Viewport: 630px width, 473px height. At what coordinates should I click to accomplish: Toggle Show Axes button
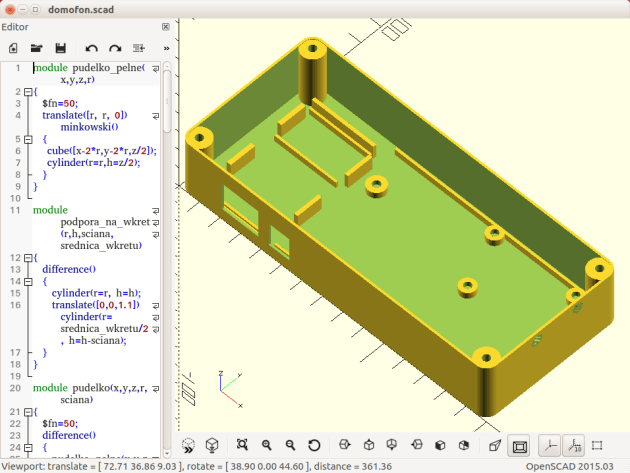tap(549, 446)
